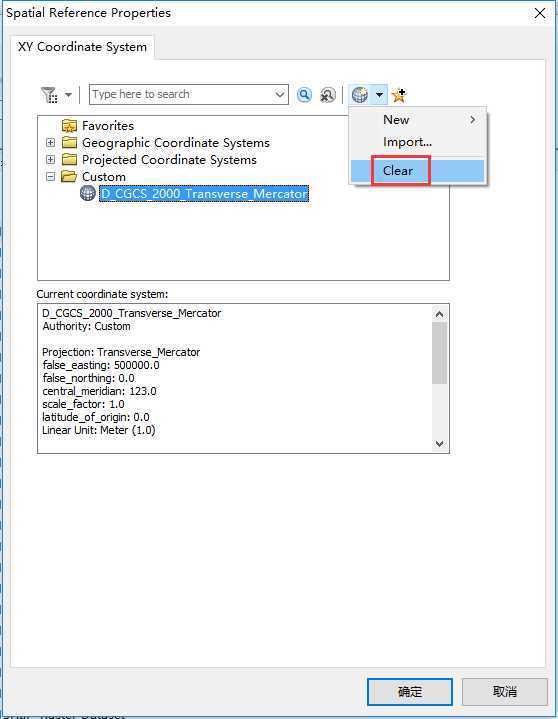558x719 pixels.
Task: Click the Projection: Transverse_Mercator line
Action: [x=121, y=352]
